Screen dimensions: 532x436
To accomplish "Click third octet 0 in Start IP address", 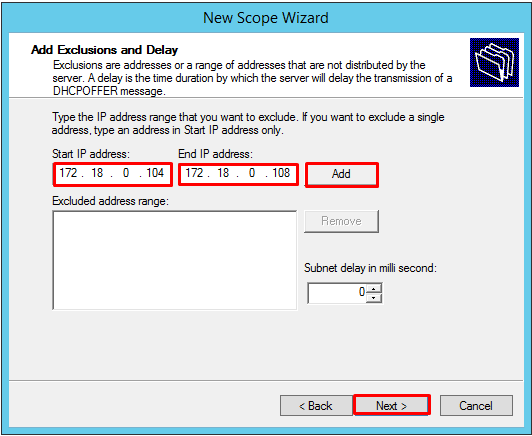I will (126, 173).
